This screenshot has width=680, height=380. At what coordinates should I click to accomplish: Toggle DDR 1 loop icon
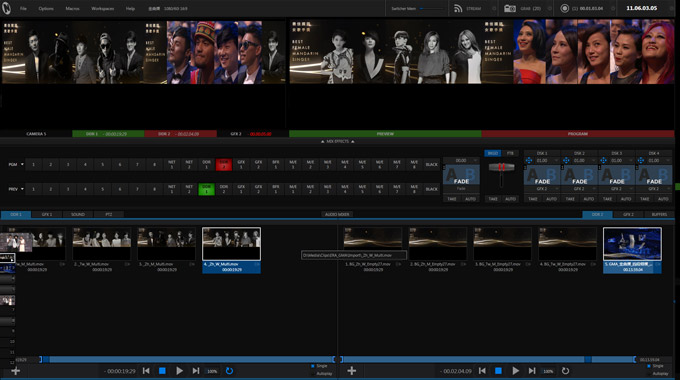[x=229, y=371]
